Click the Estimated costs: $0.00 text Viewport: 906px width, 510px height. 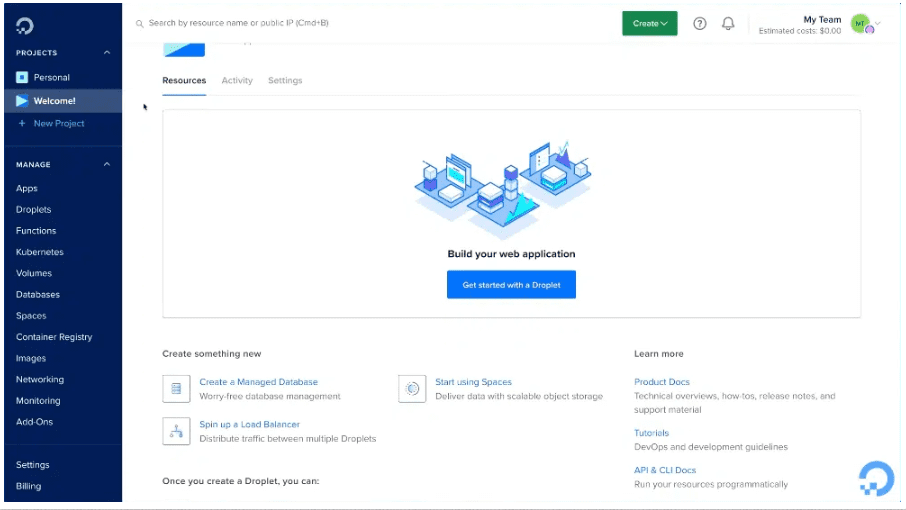pos(800,31)
